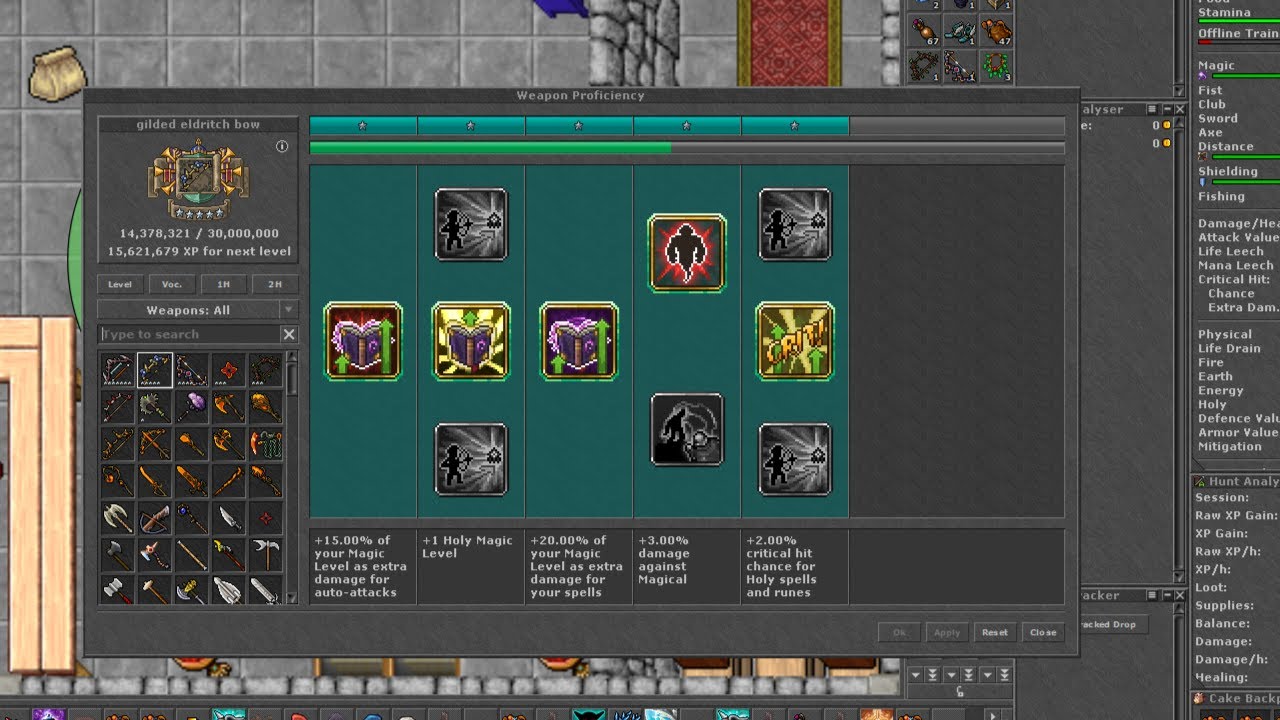Click the Ok button

tap(899, 632)
